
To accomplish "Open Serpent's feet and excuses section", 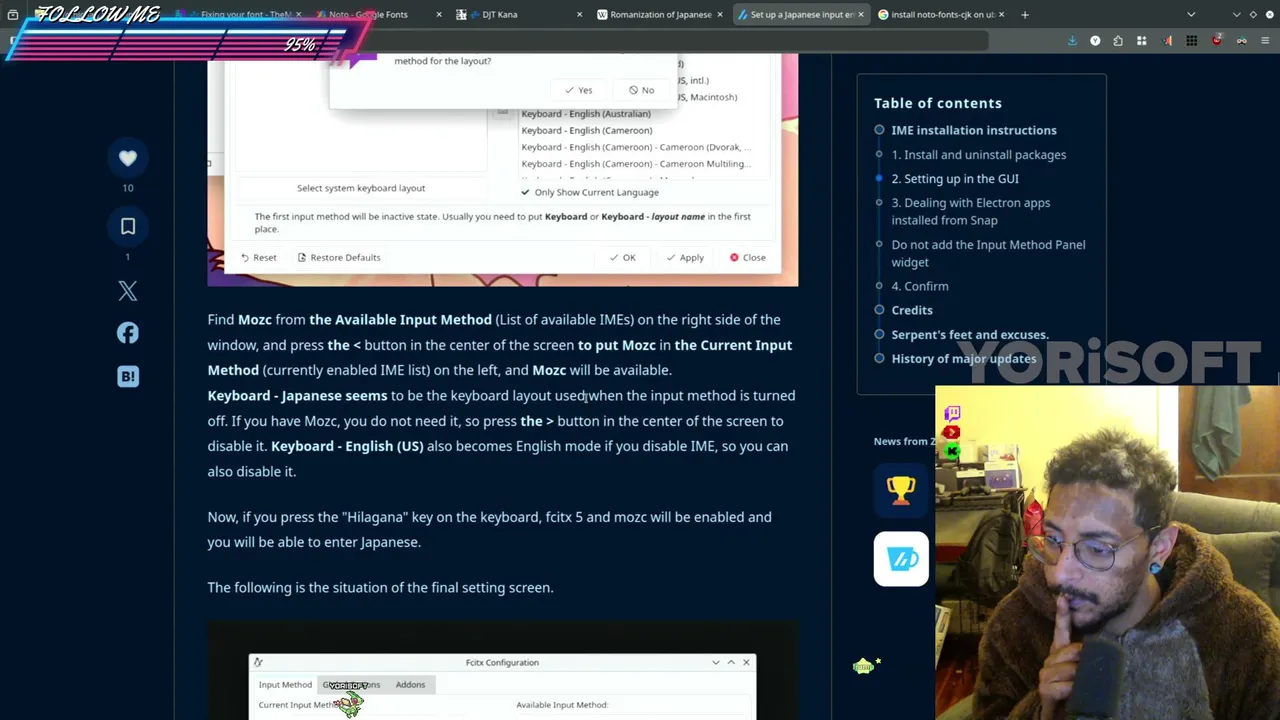I will tap(970, 335).
